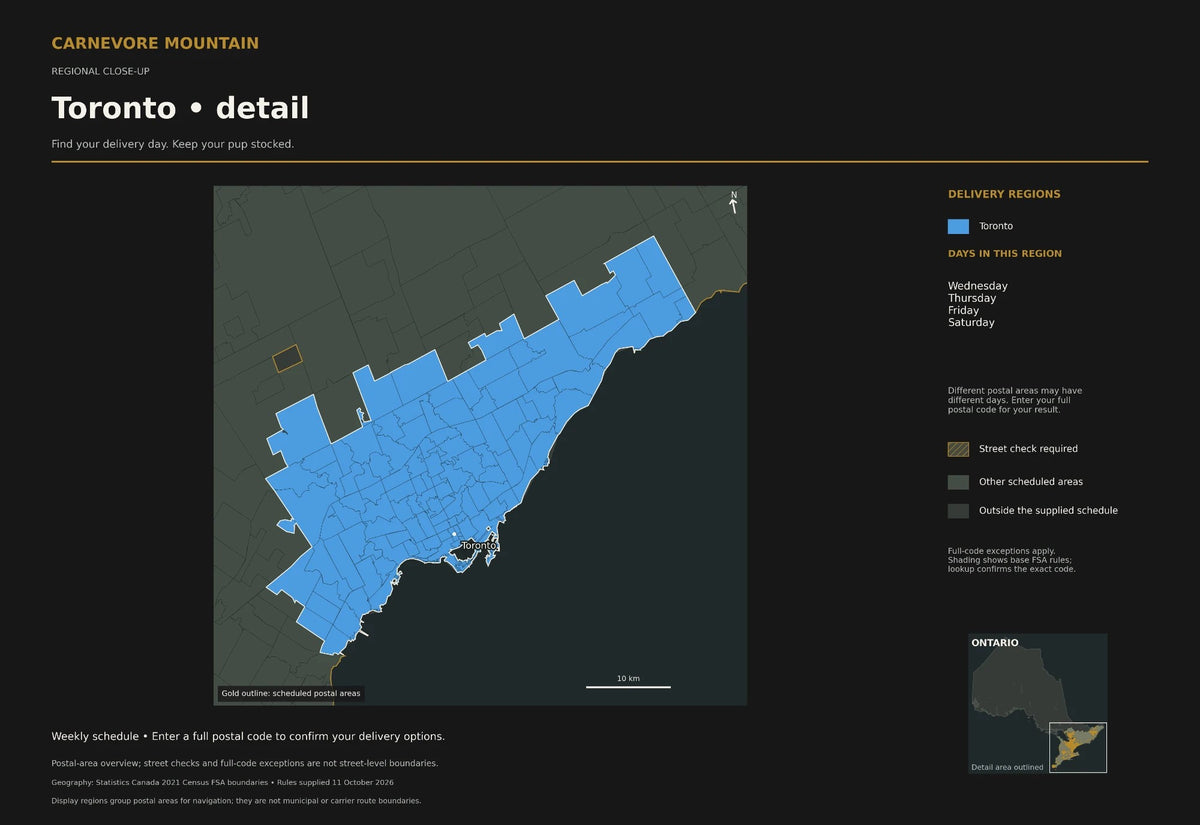Click the detail area outline box in inset
The image size is (1200, 825).
tap(1078, 748)
